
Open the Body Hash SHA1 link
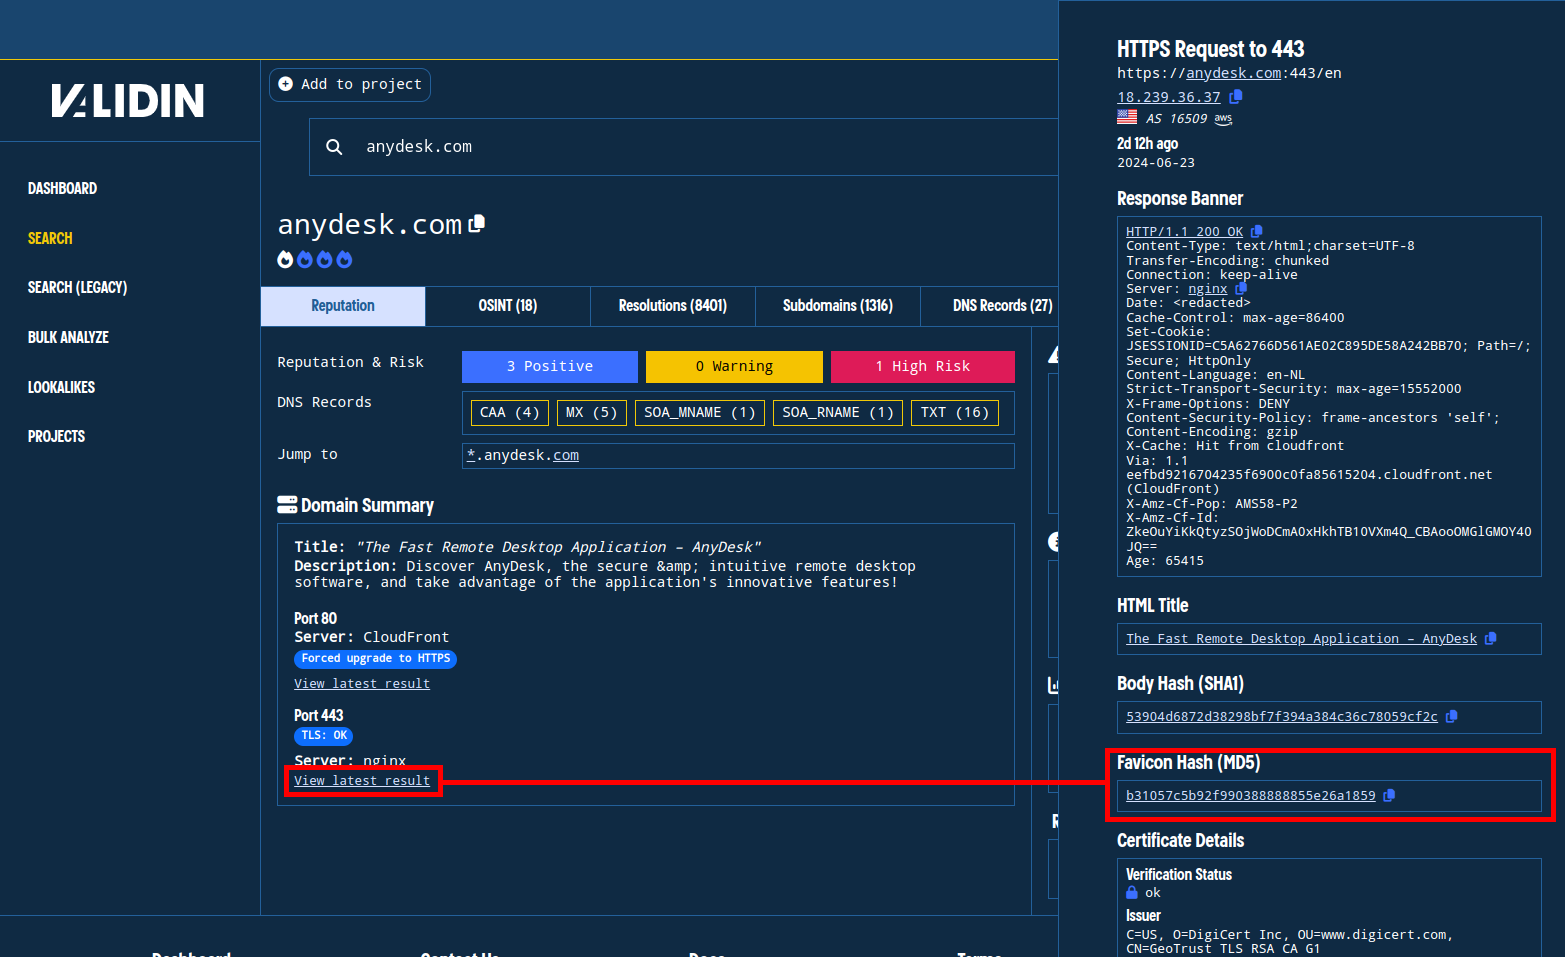[1282, 717]
